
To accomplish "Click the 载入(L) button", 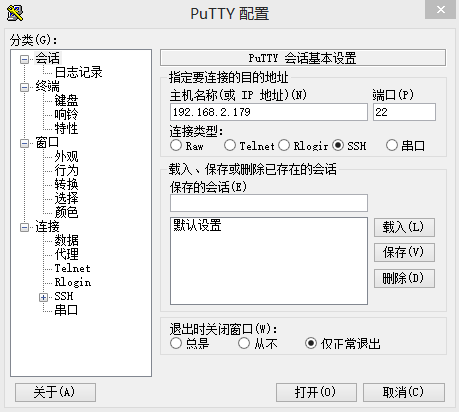I will (x=404, y=227).
